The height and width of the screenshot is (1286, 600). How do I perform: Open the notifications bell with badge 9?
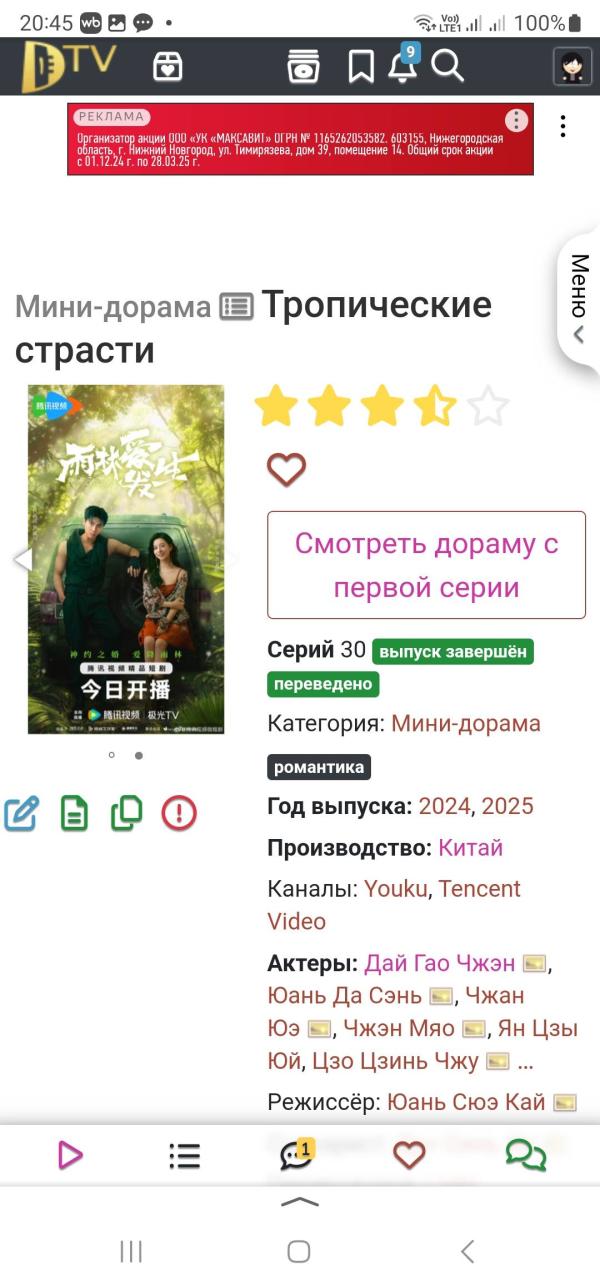tap(403, 65)
